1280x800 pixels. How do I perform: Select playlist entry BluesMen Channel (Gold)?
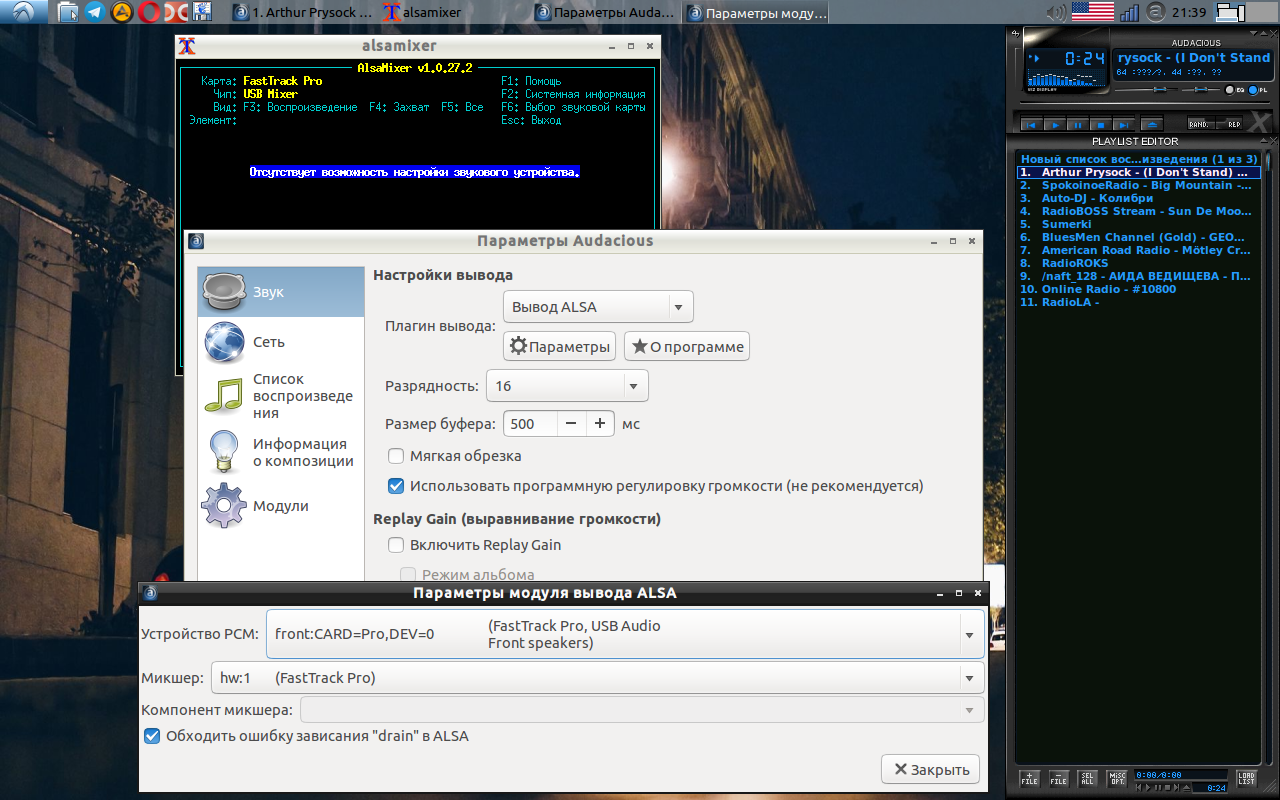point(1139,237)
